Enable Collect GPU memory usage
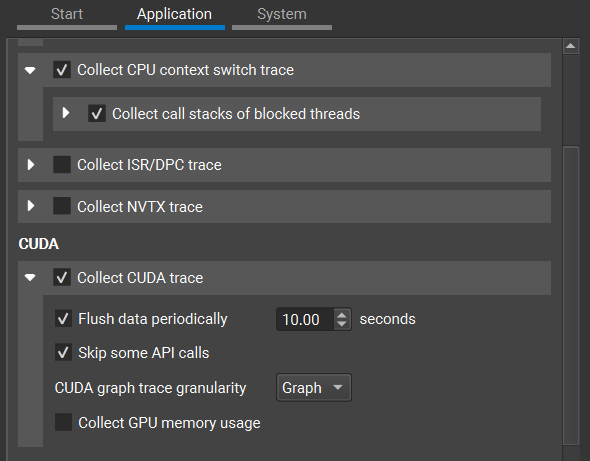 (63, 422)
